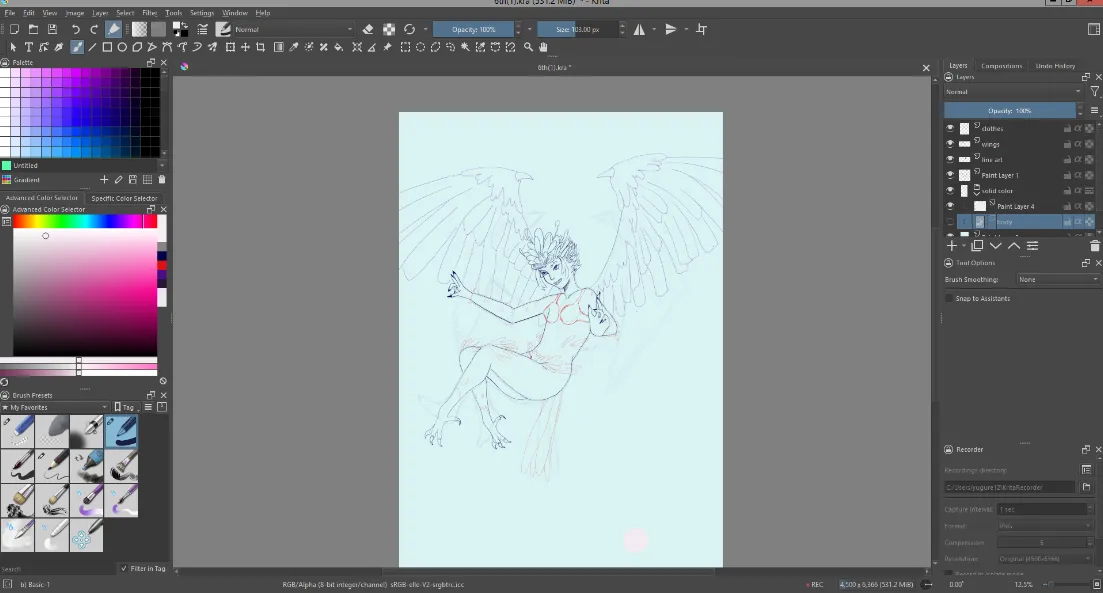Image resolution: width=1103 pixels, height=593 pixels.
Task: Save the document with floppy icon
Action: [x=52, y=29]
